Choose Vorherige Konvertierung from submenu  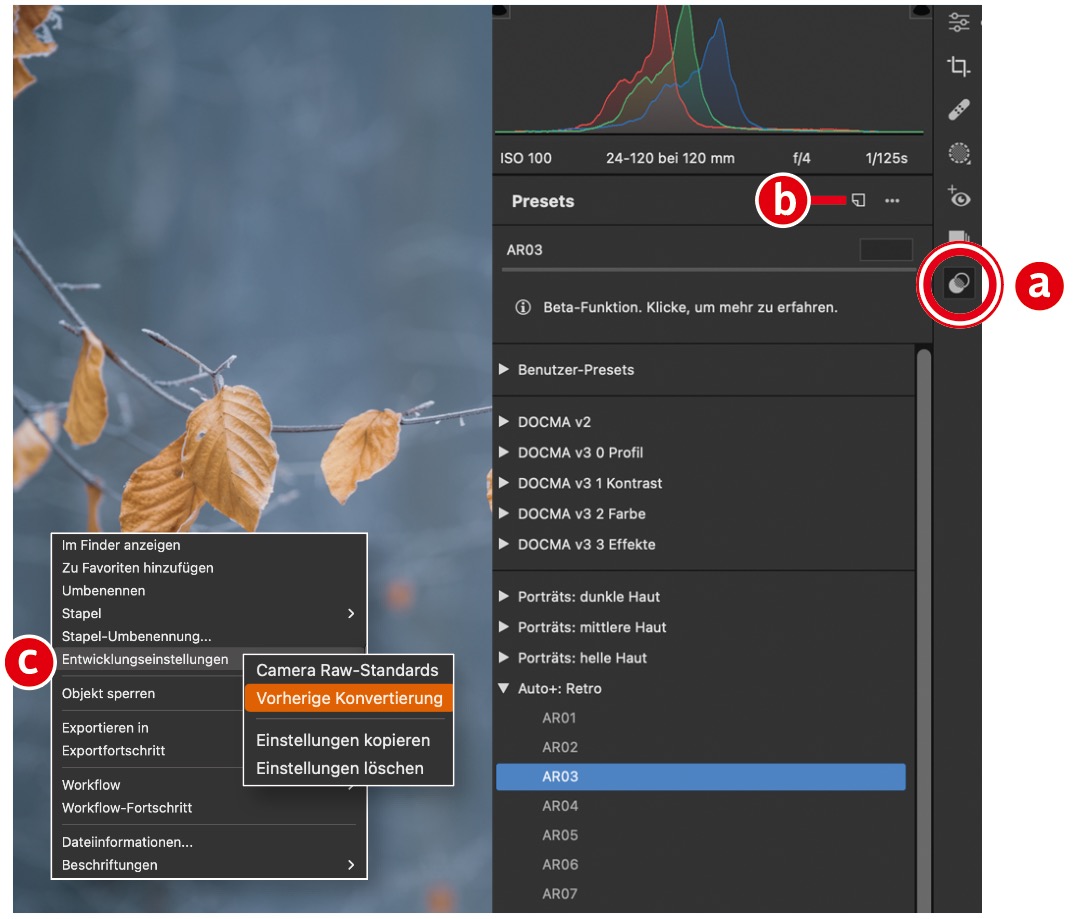coord(348,698)
